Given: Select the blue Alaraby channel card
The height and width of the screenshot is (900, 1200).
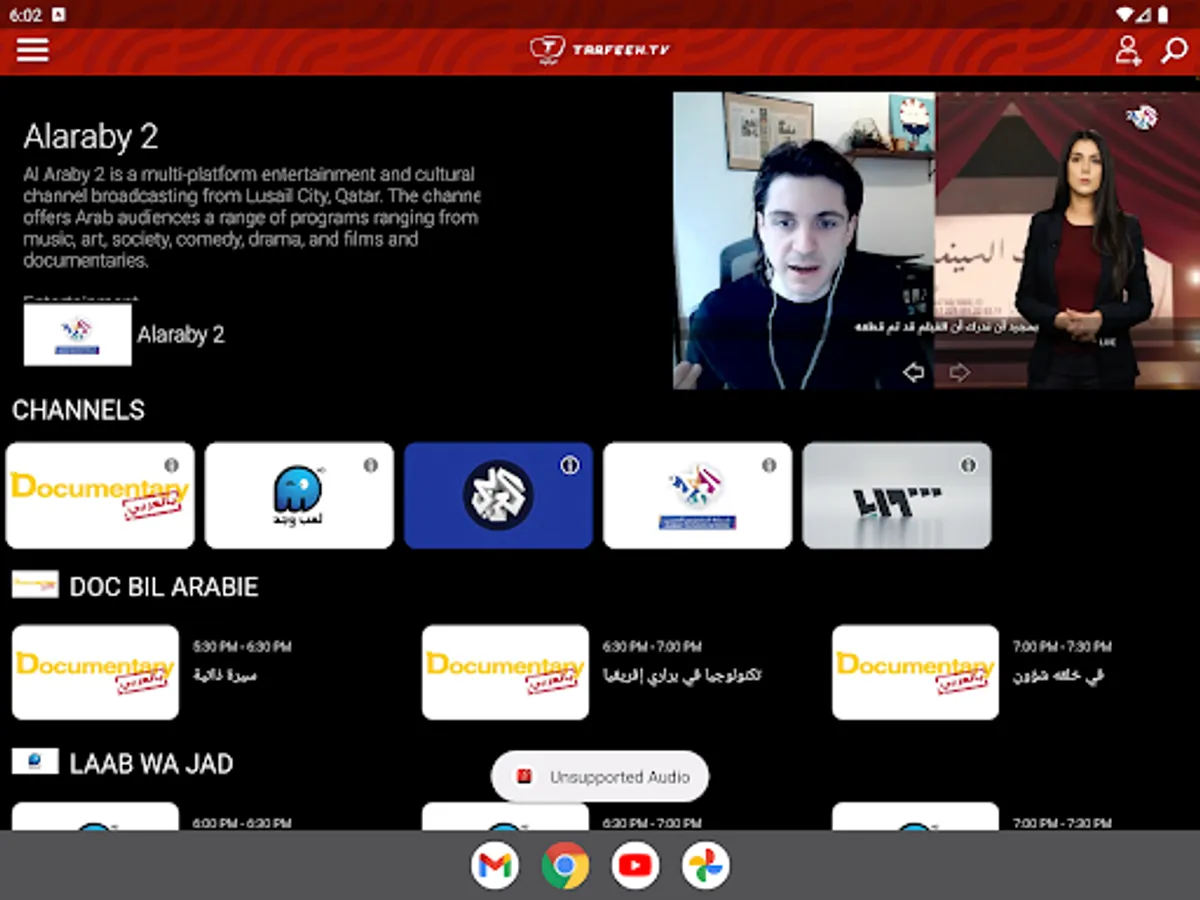Looking at the screenshot, I should [x=498, y=496].
